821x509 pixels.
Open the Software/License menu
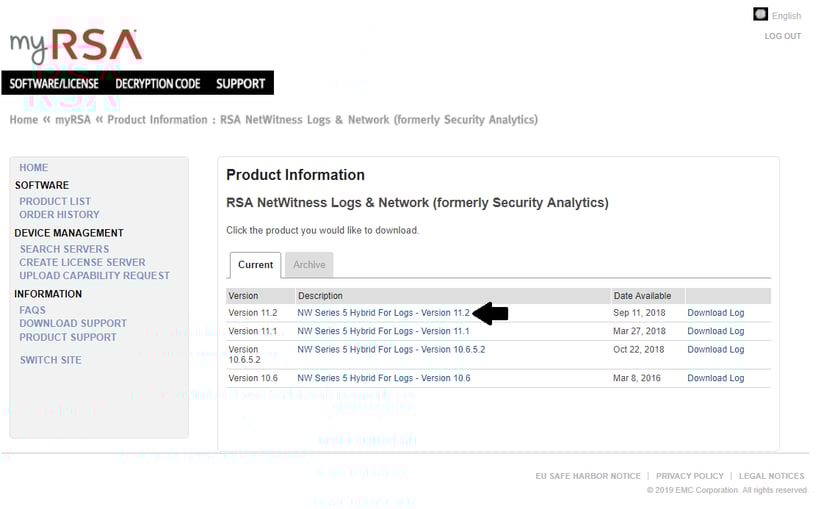(x=54, y=84)
